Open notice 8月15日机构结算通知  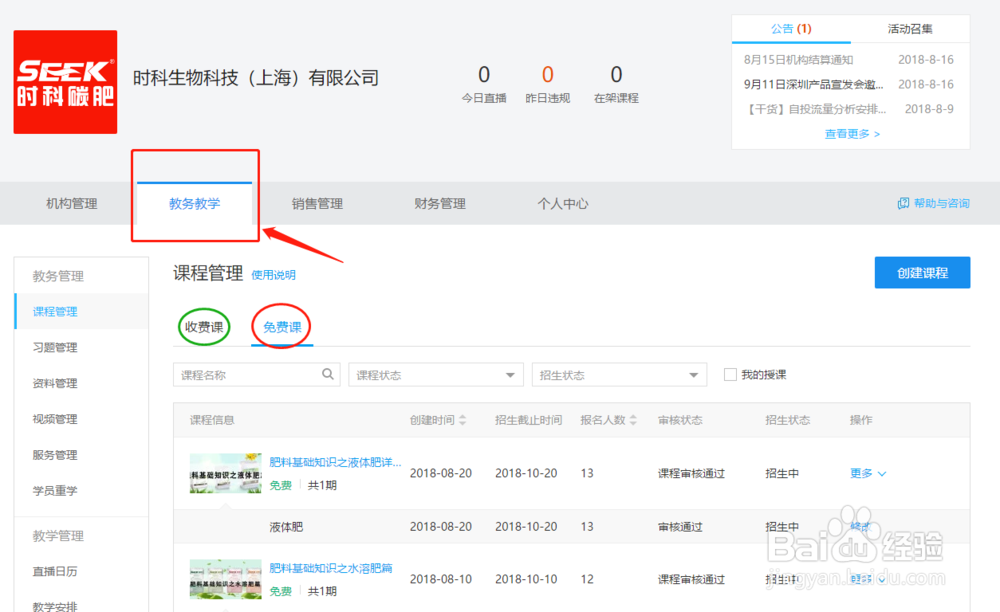pyautogui.click(x=798, y=59)
